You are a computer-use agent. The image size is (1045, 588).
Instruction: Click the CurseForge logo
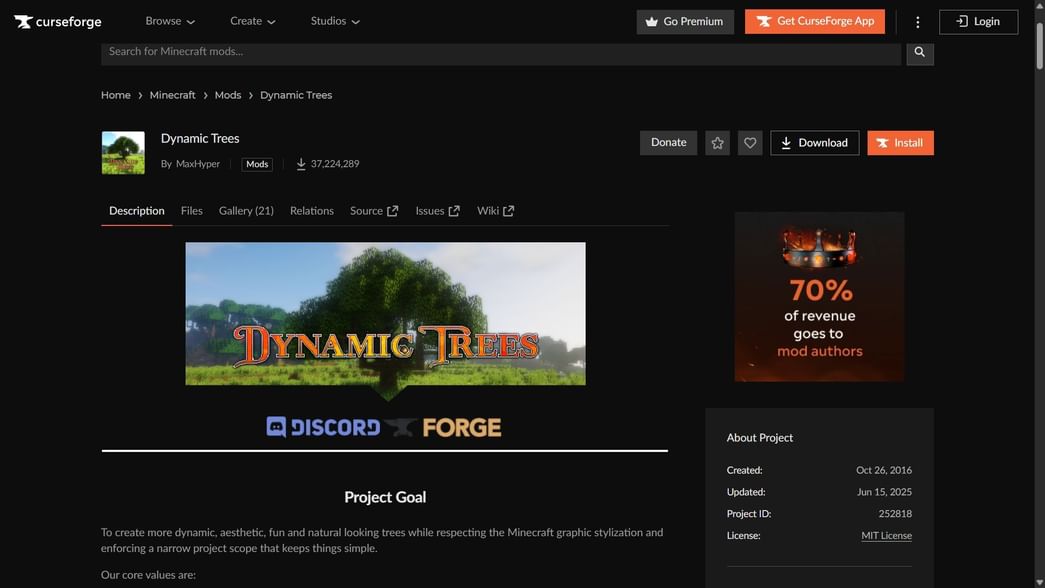pyautogui.click(x=57, y=20)
